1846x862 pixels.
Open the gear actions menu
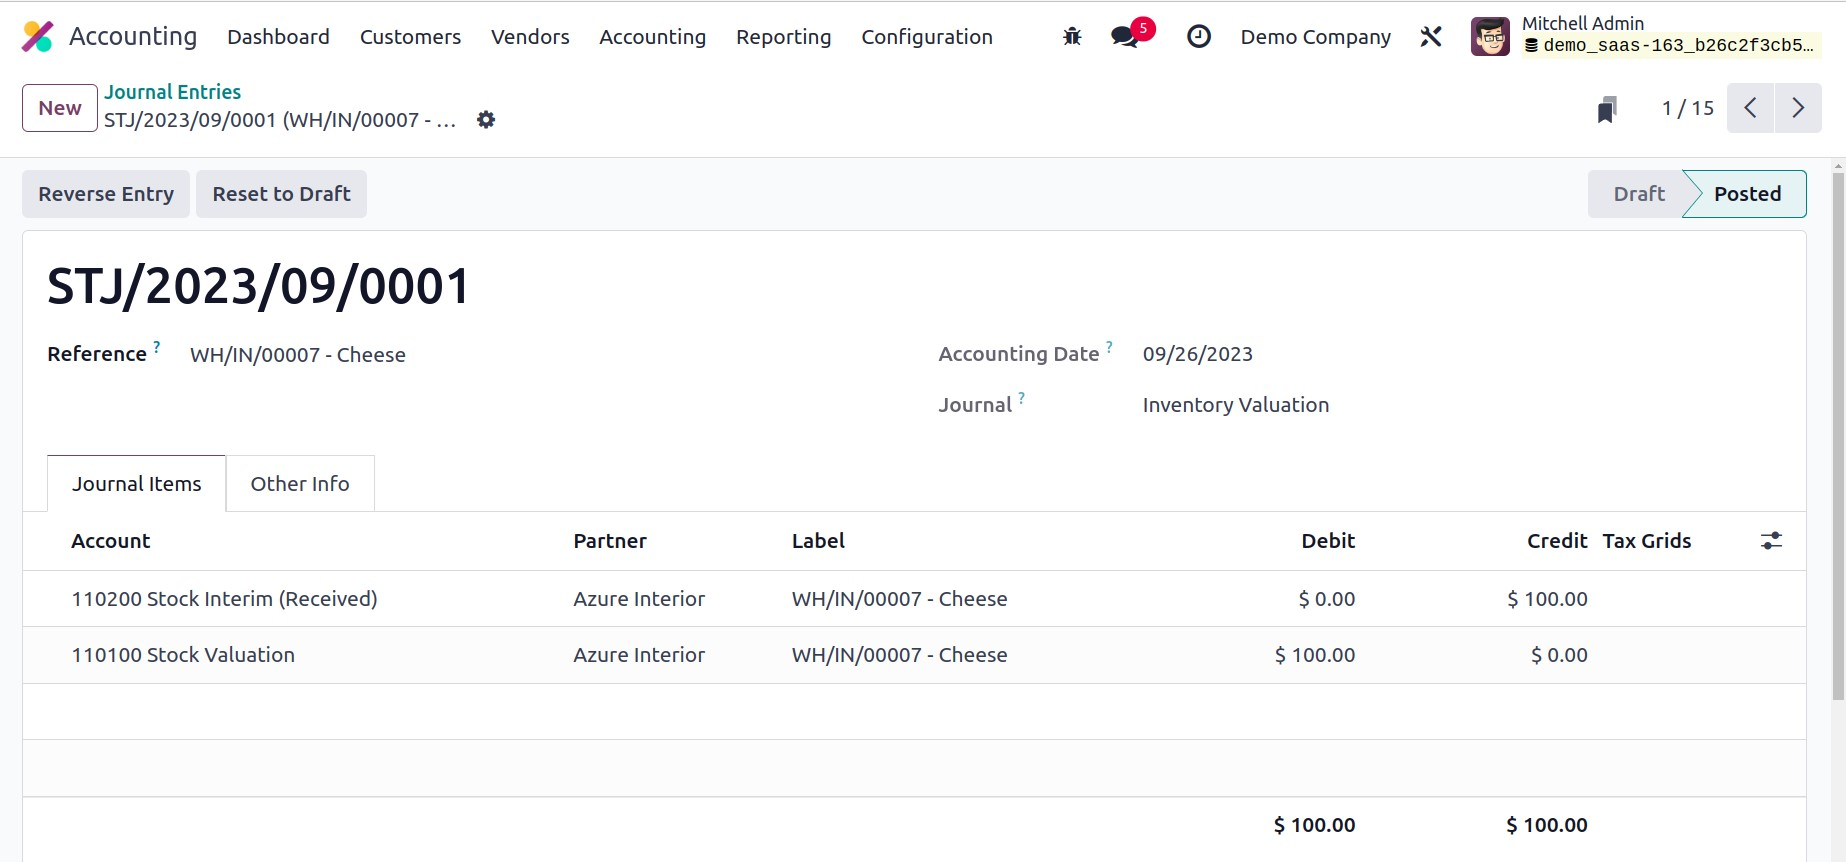pyautogui.click(x=486, y=120)
